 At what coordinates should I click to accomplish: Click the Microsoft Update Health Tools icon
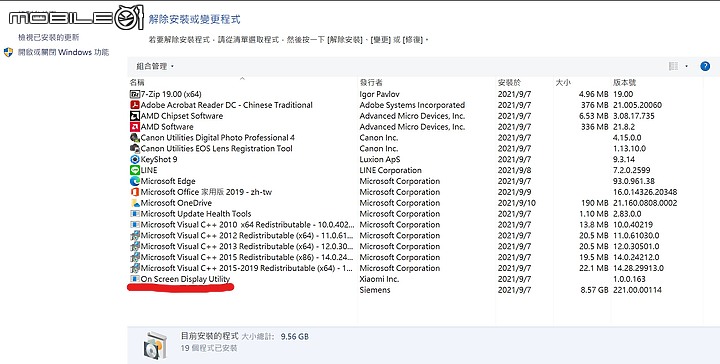135,214
